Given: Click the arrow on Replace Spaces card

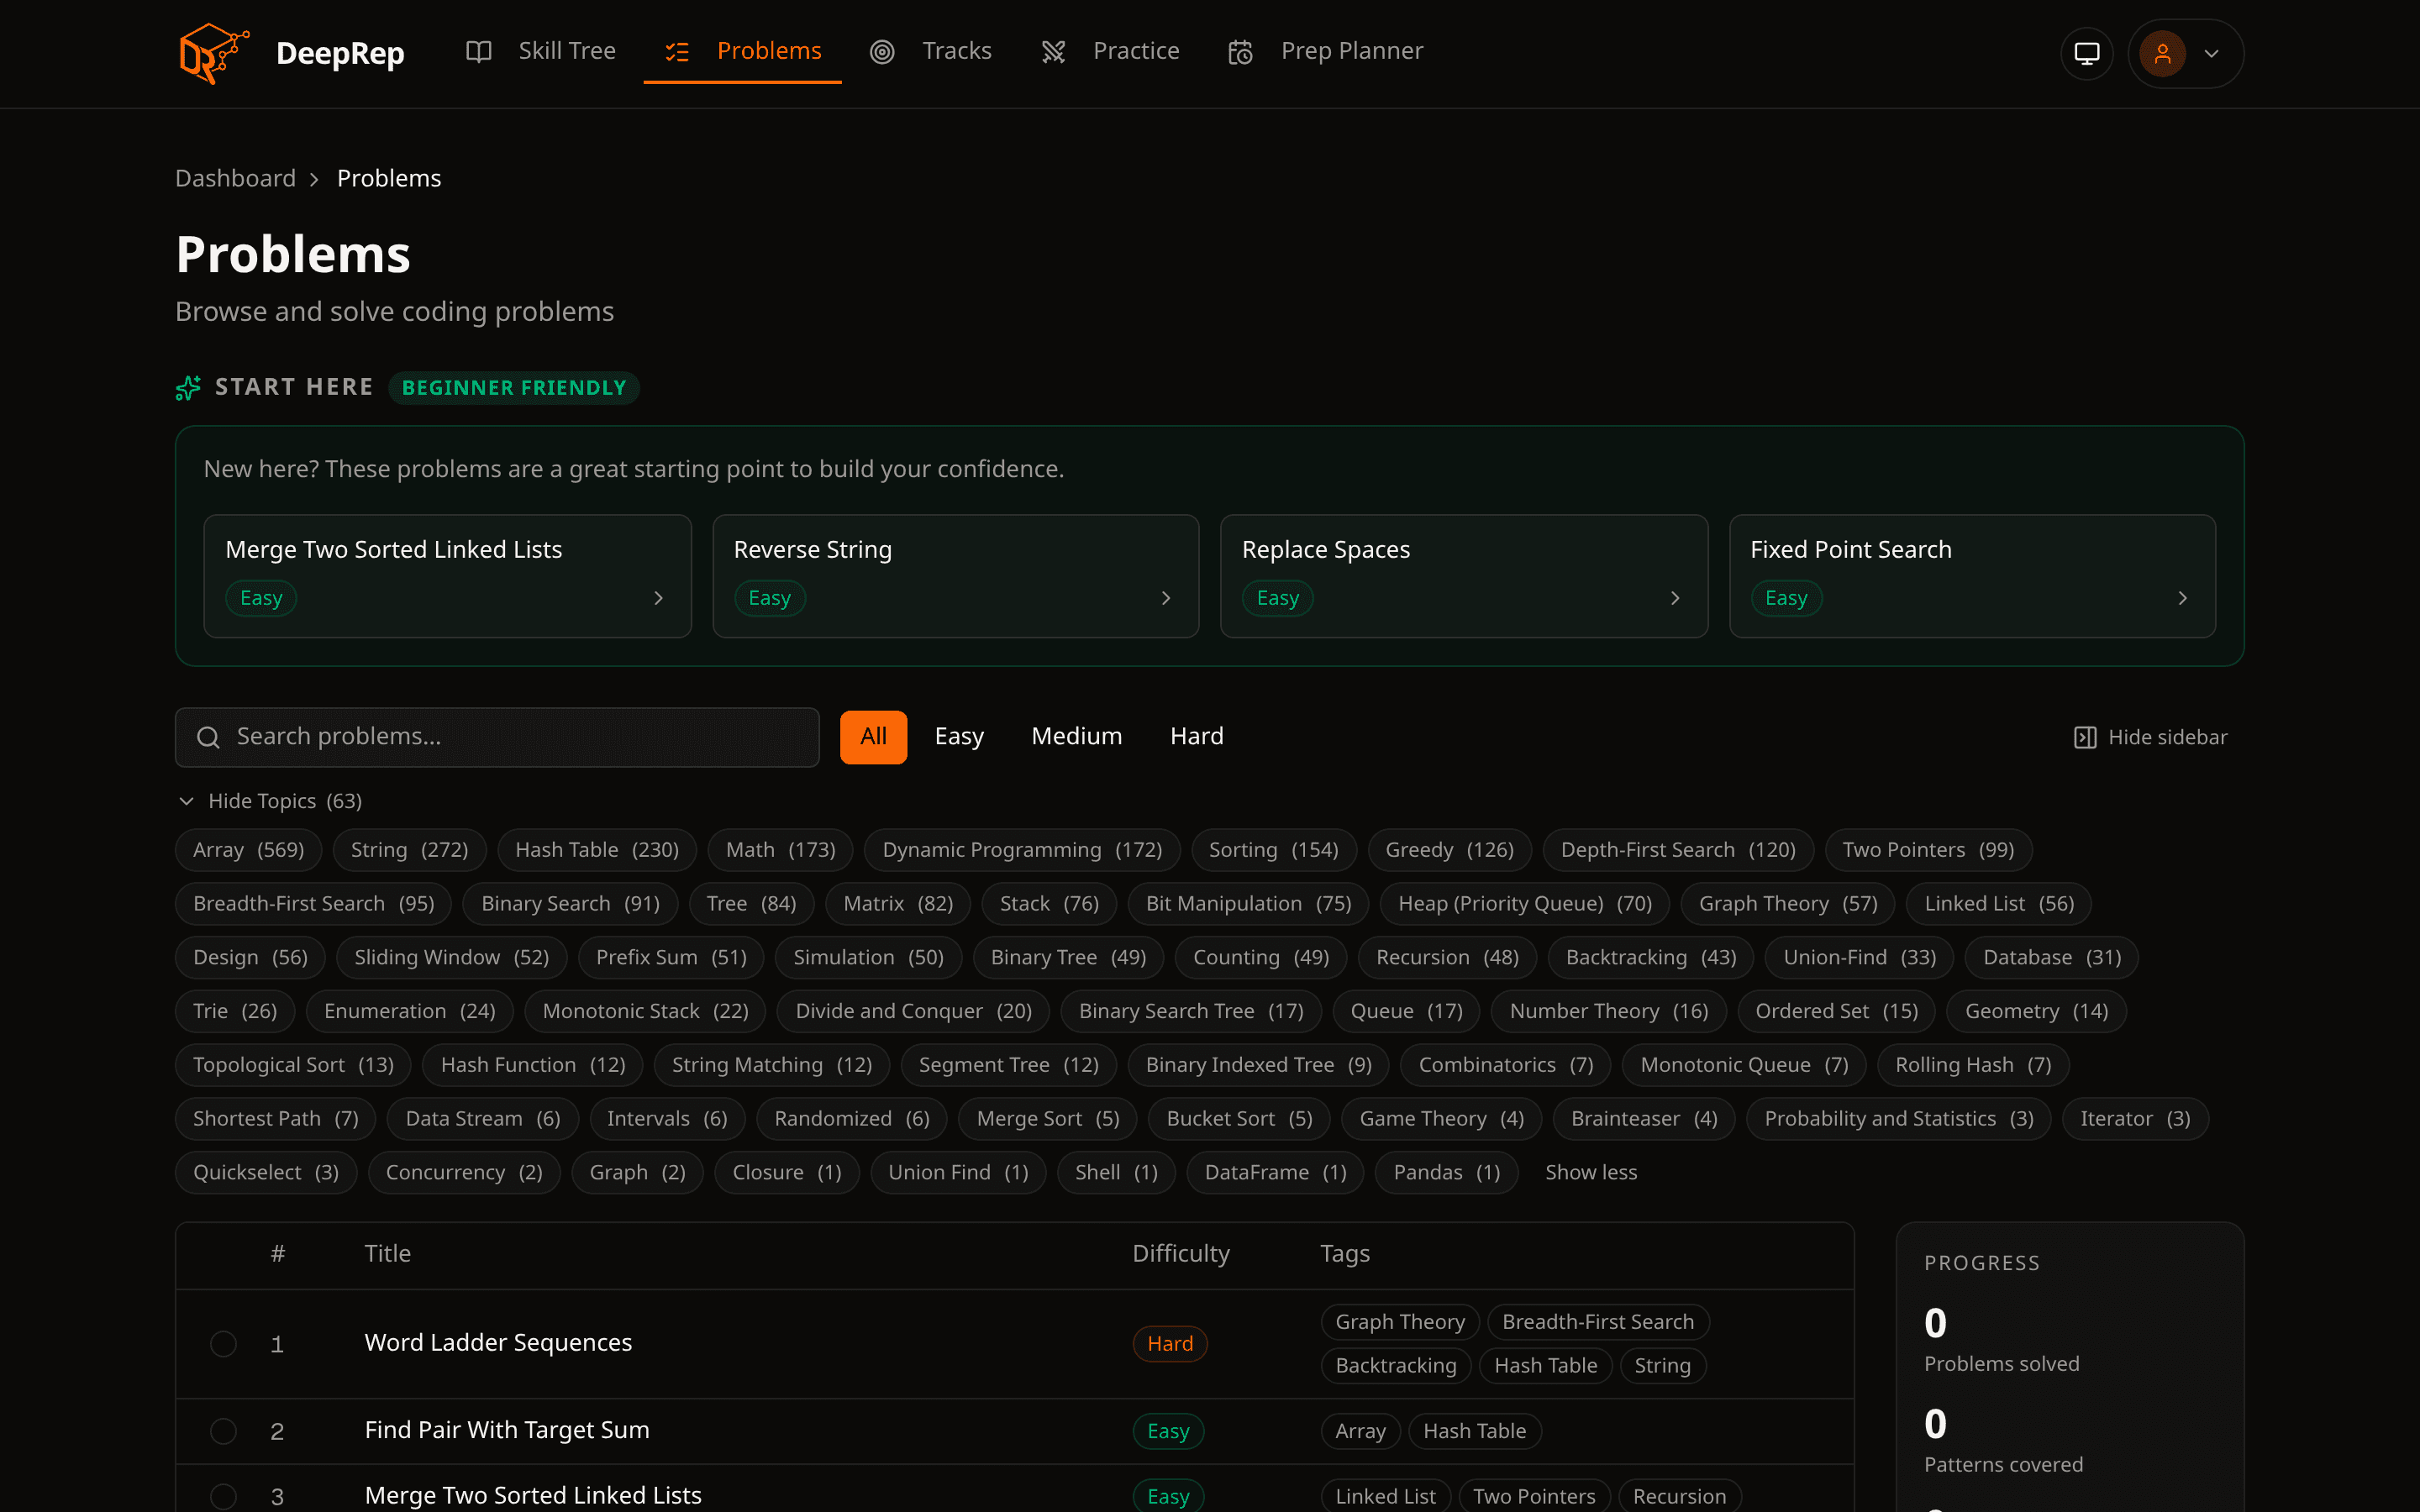Looking at the screenshot, I should [x=1675, y=598].
